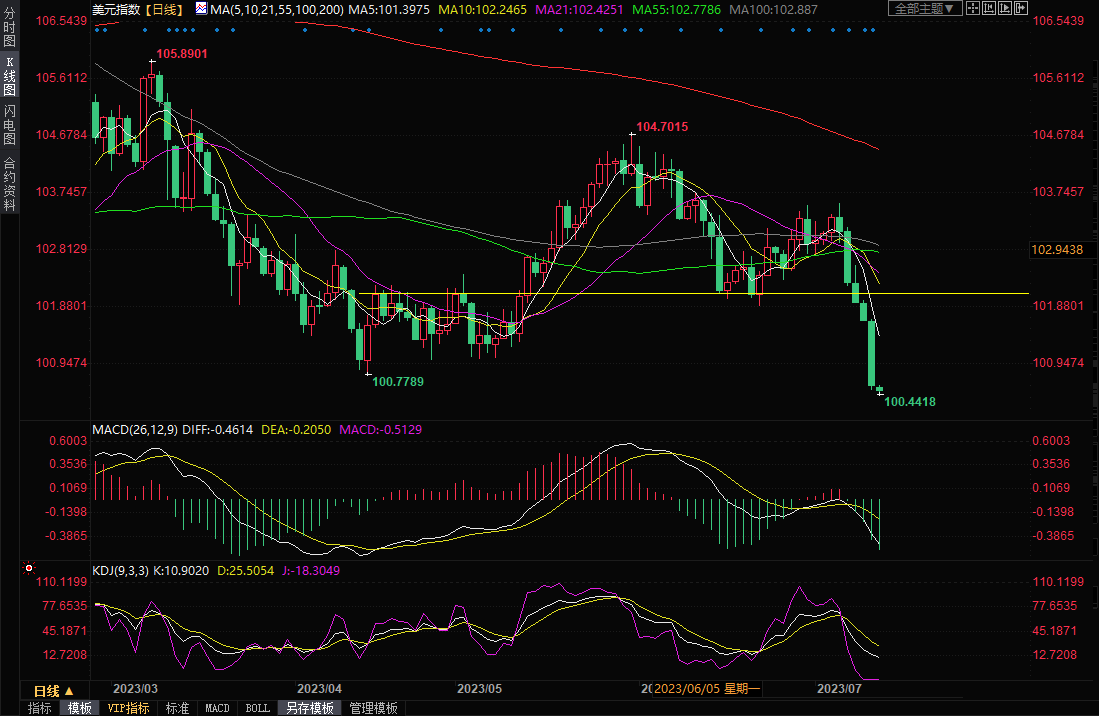This screenshot has width=1099, height=716.
Task: Apply the BOLL indicator template
Action: 257,708
